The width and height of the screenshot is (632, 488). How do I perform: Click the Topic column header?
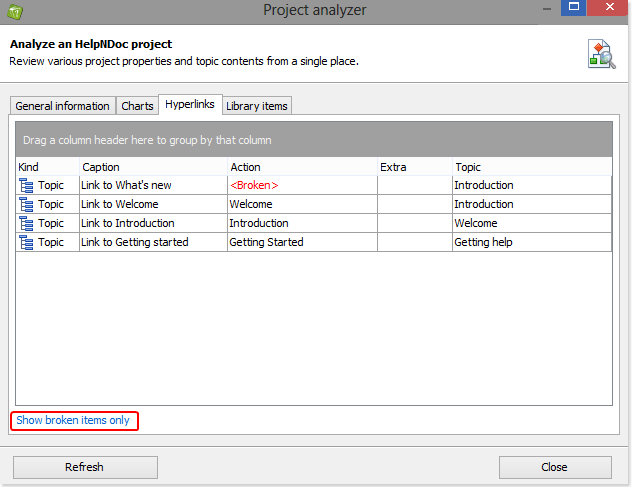532,167
